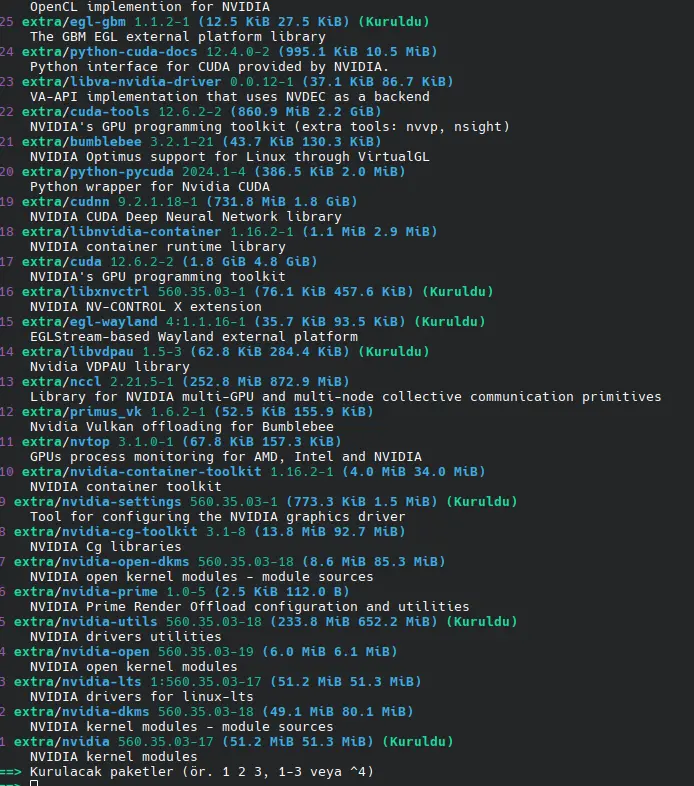Click the extra/libvdpau package entry
Image resolution: width=694 pixels, height=786 pixels.
(214, 352)
